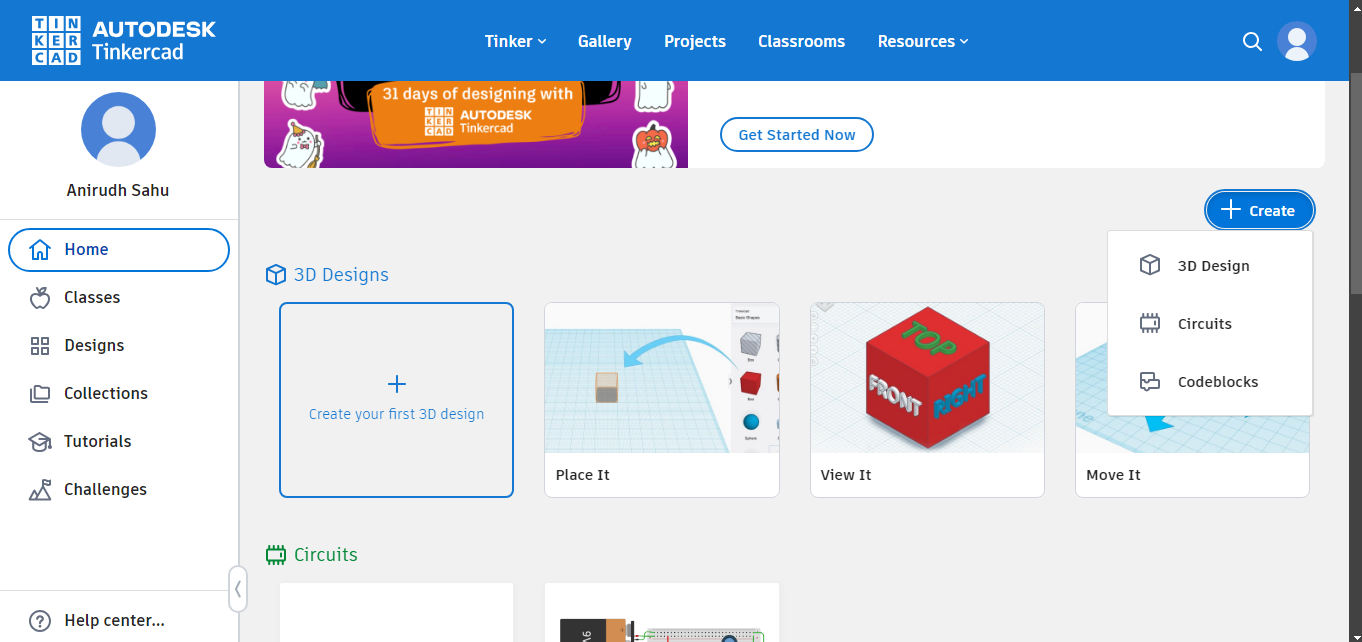Click Create your first 3D design tile
The width and height of the screenshot is (1362, 642).
pos(396,400)
